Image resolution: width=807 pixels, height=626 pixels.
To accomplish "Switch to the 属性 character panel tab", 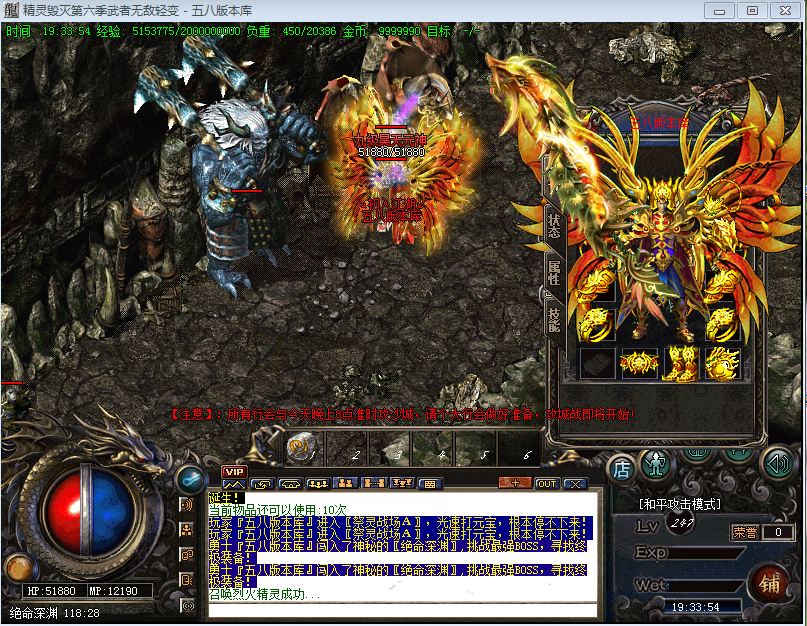I will [x=554, y=272].
